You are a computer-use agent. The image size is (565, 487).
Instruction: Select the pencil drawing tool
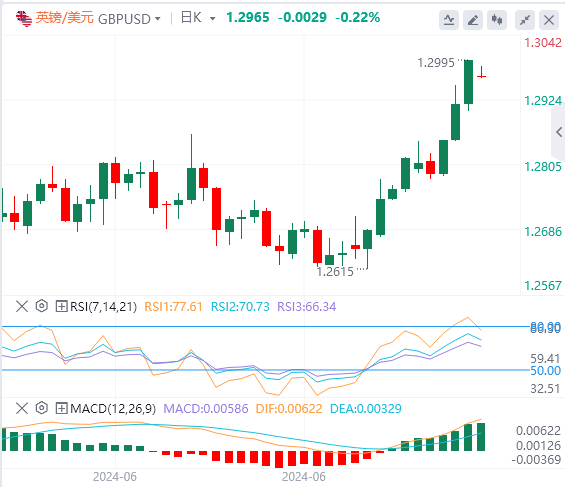[x=472, y=20]
